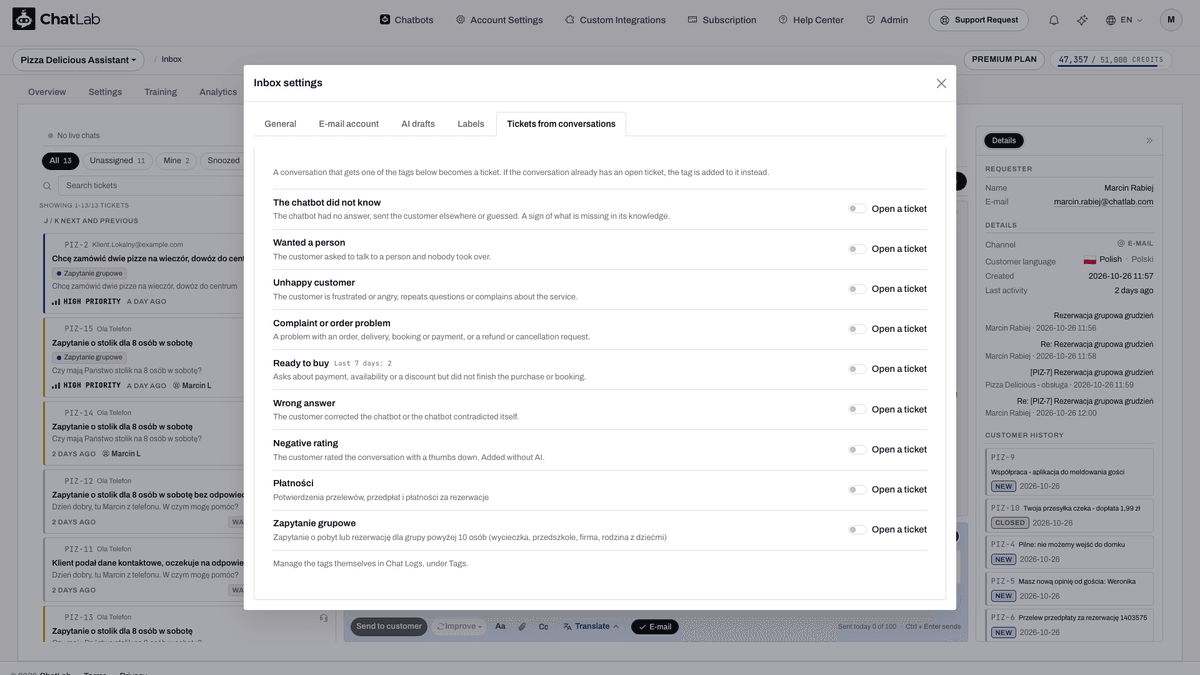Open customer history card PIZ-4
Screen dimensions: 1200x675
click(1069, 551)
